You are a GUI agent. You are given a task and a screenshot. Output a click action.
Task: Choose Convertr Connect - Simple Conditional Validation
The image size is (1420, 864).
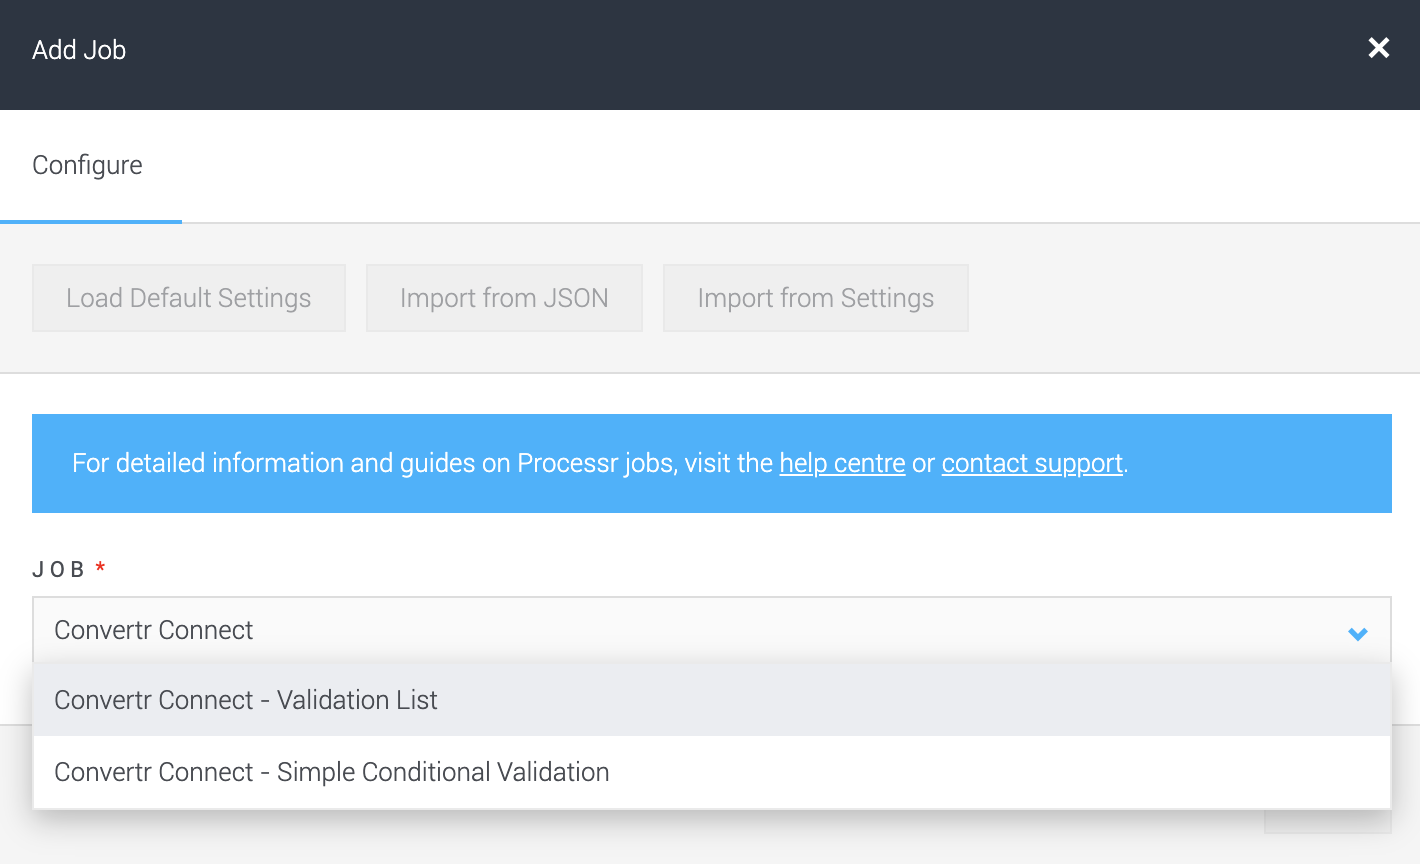pos(711,772)
